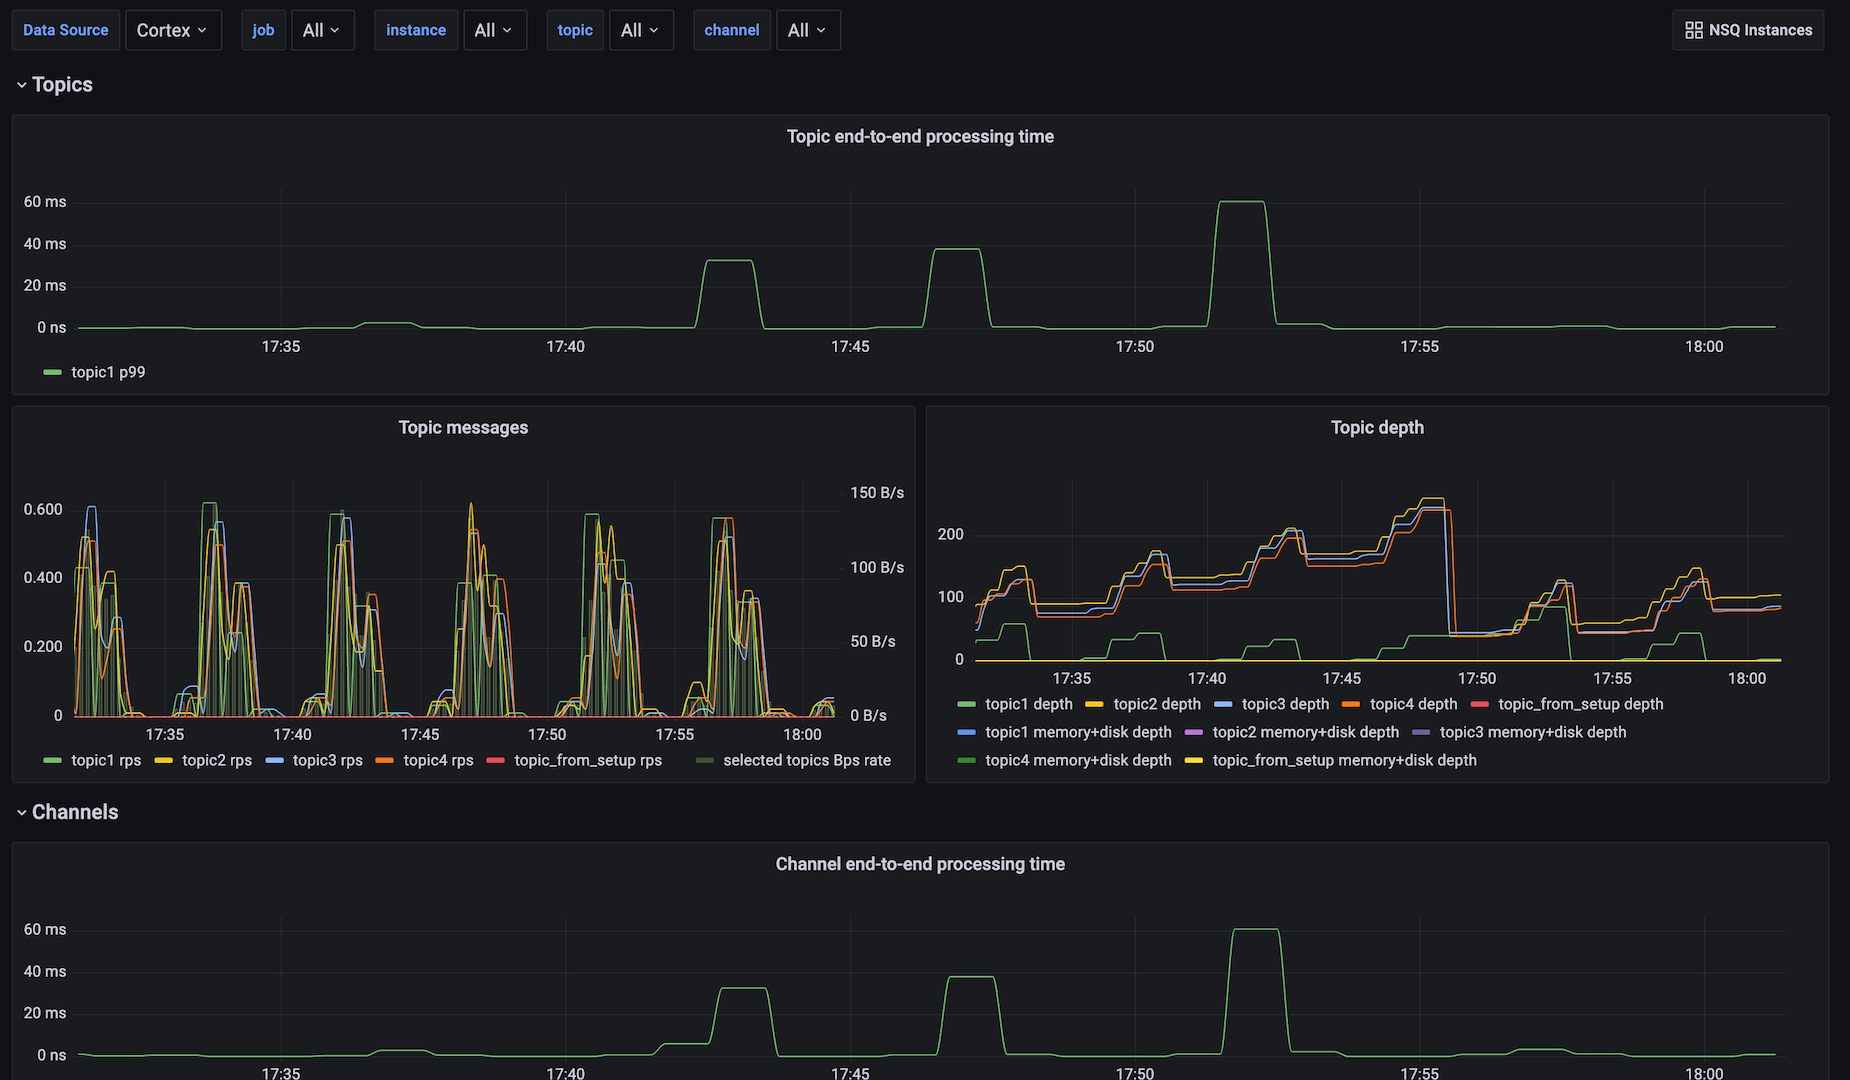Viewport: 1850px width, 1080px height.
Task: Open the NSQ Instances dashboard link icon
Action: coord(1694,30)
